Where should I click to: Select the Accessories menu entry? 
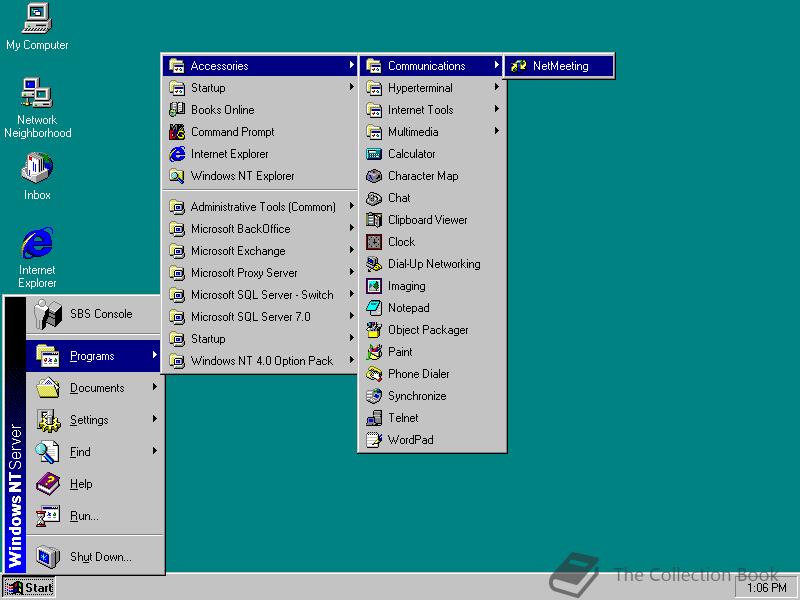[260, 66]
